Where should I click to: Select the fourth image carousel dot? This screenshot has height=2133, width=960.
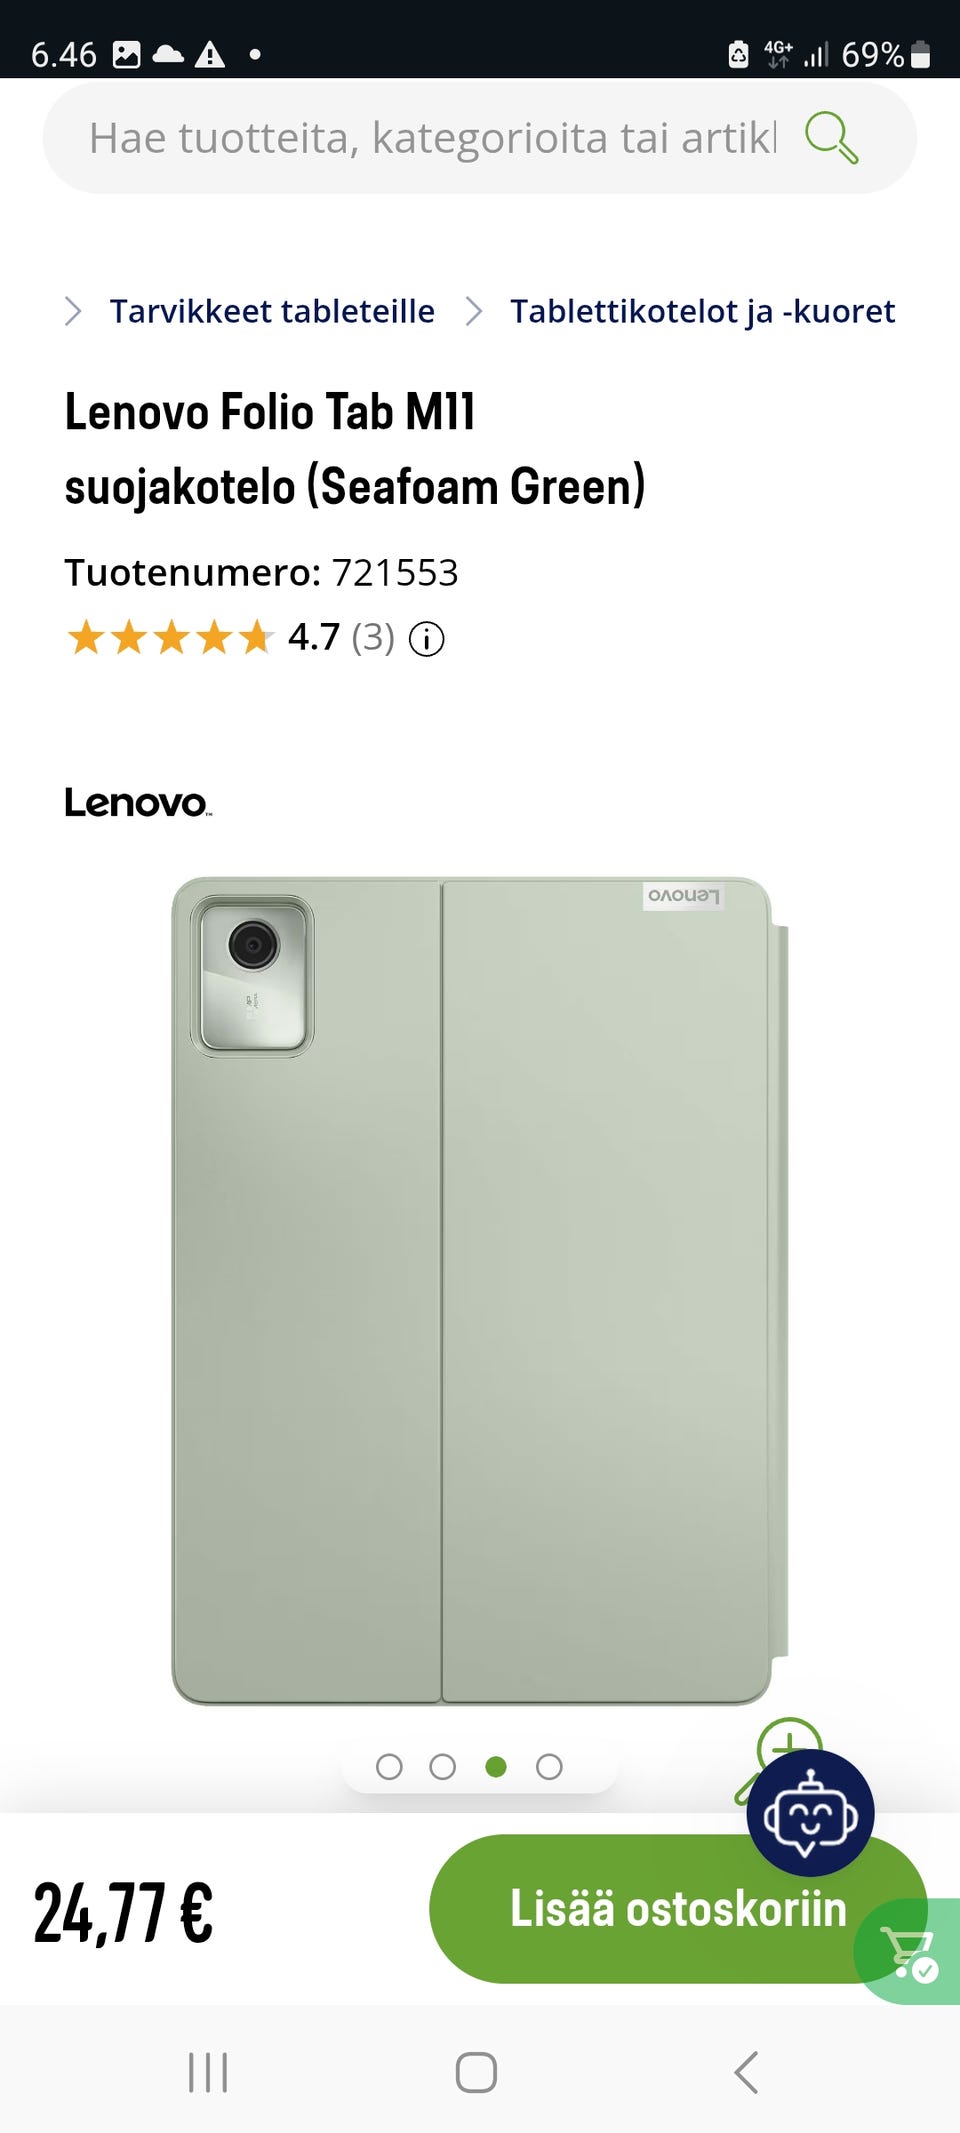click(549, 1767)
